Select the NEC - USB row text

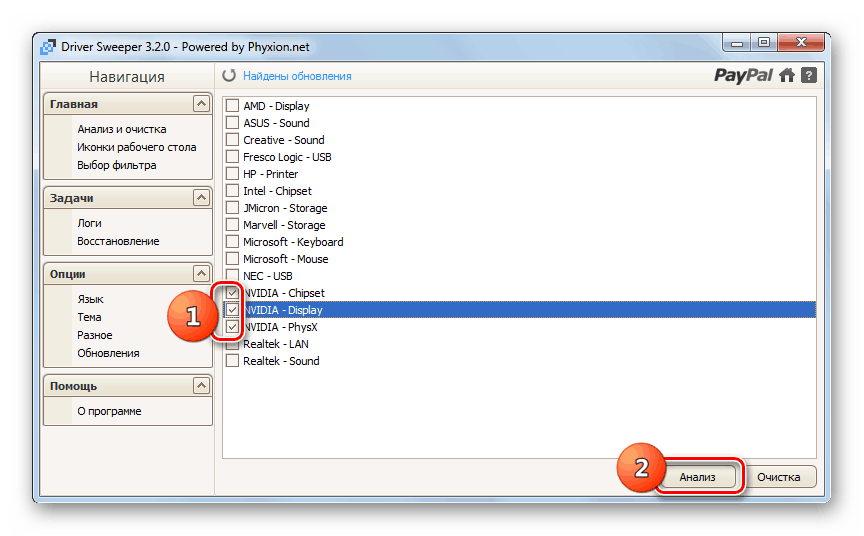268,276
